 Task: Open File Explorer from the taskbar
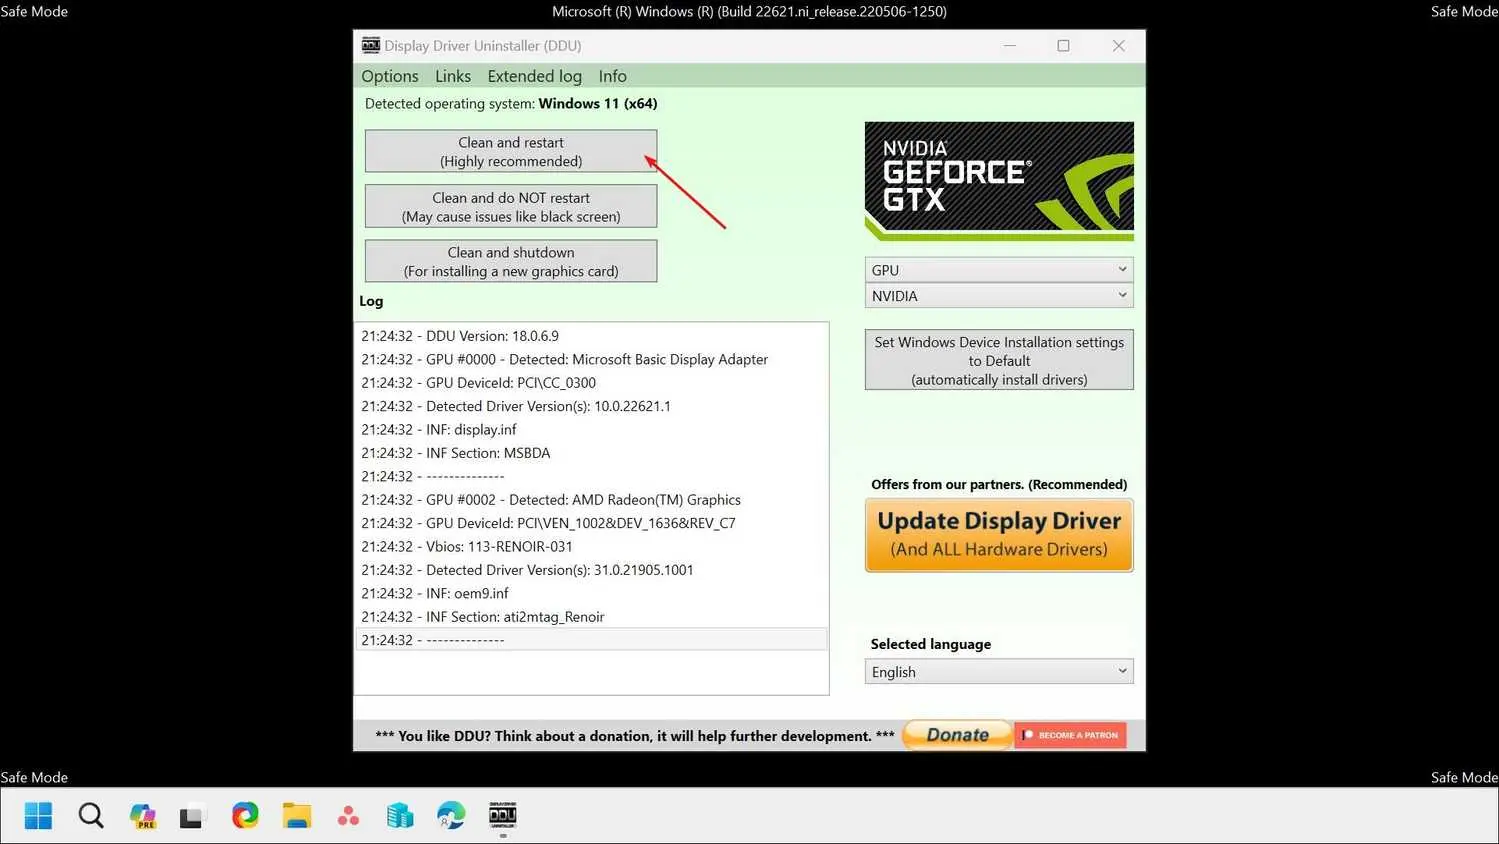tap(297, 816)
